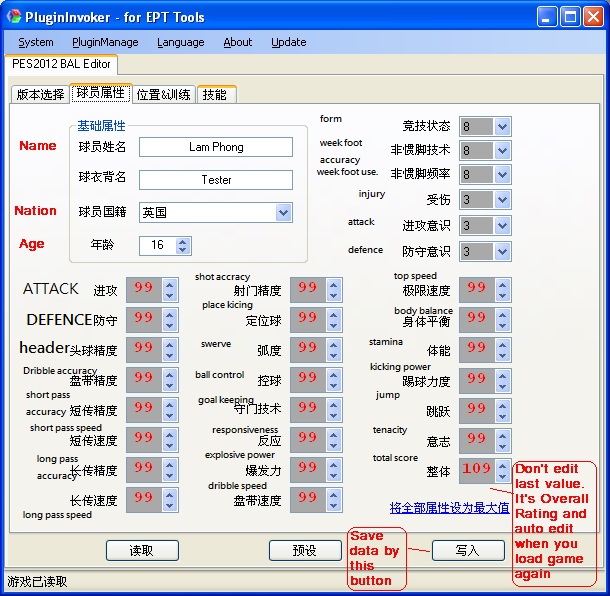Switch to the 位置&训练 tab
The width and height of the screenshot is (610, 596).
click(163, 95)
